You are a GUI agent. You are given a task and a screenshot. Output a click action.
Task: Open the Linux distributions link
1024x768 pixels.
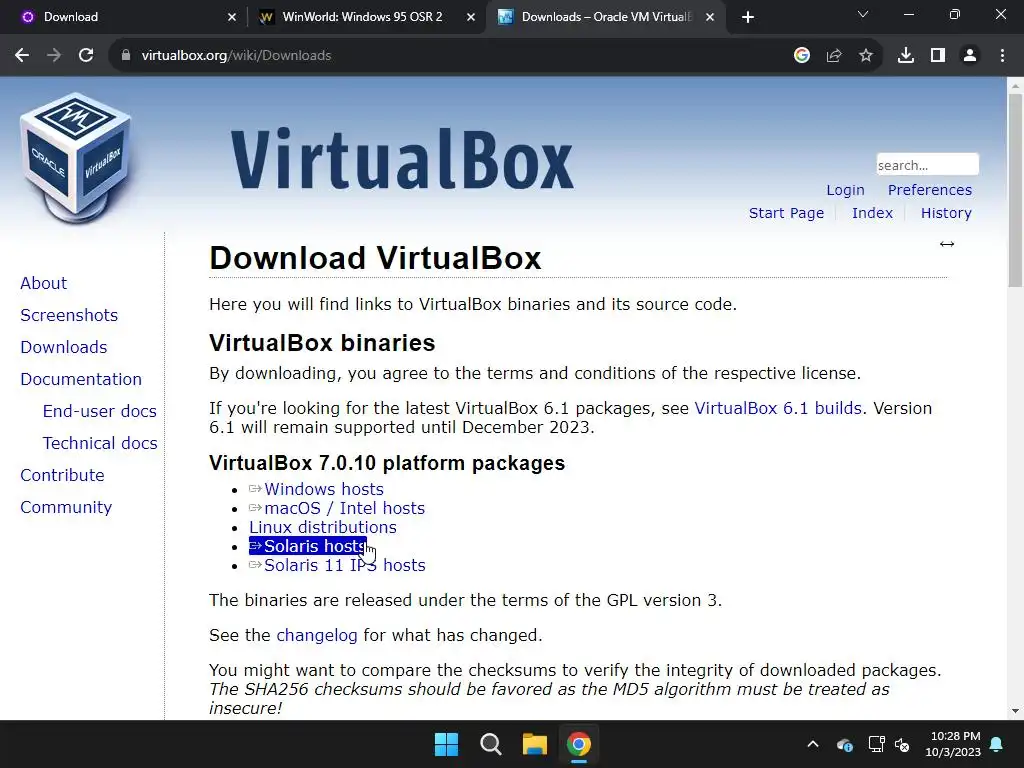[x=323, y=527]
